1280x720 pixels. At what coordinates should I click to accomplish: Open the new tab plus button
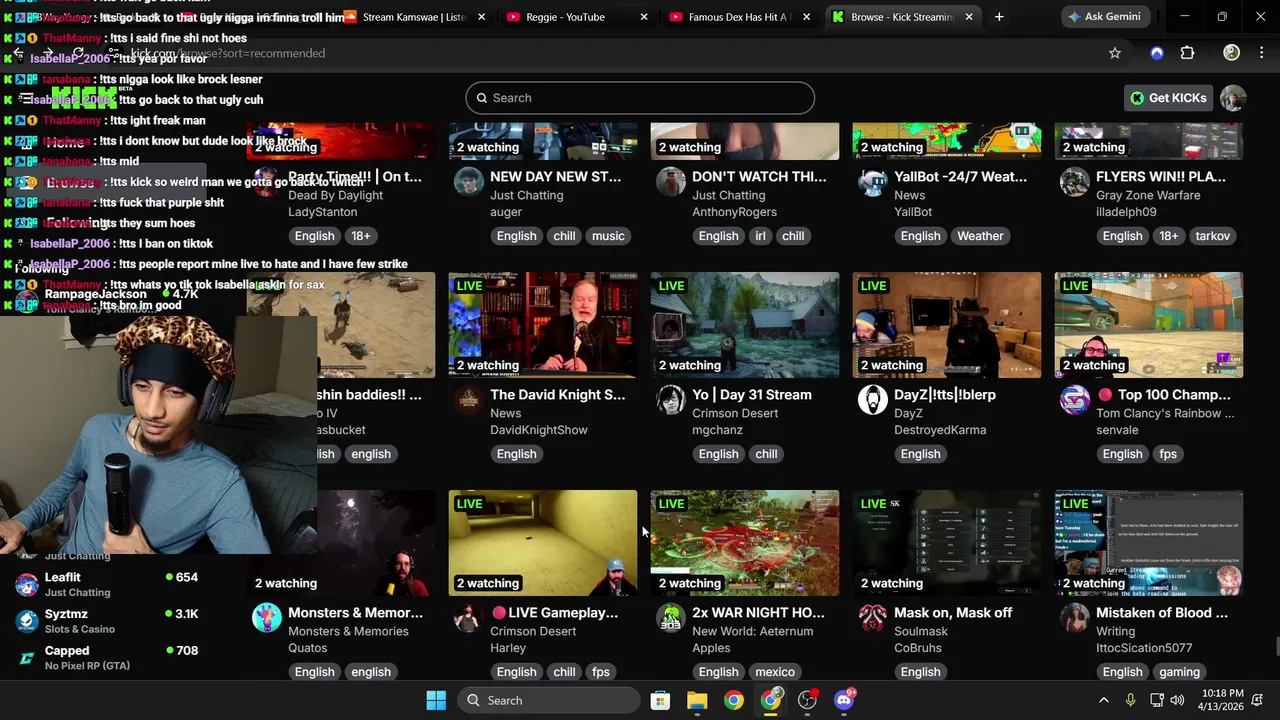(x=999, y=17)
